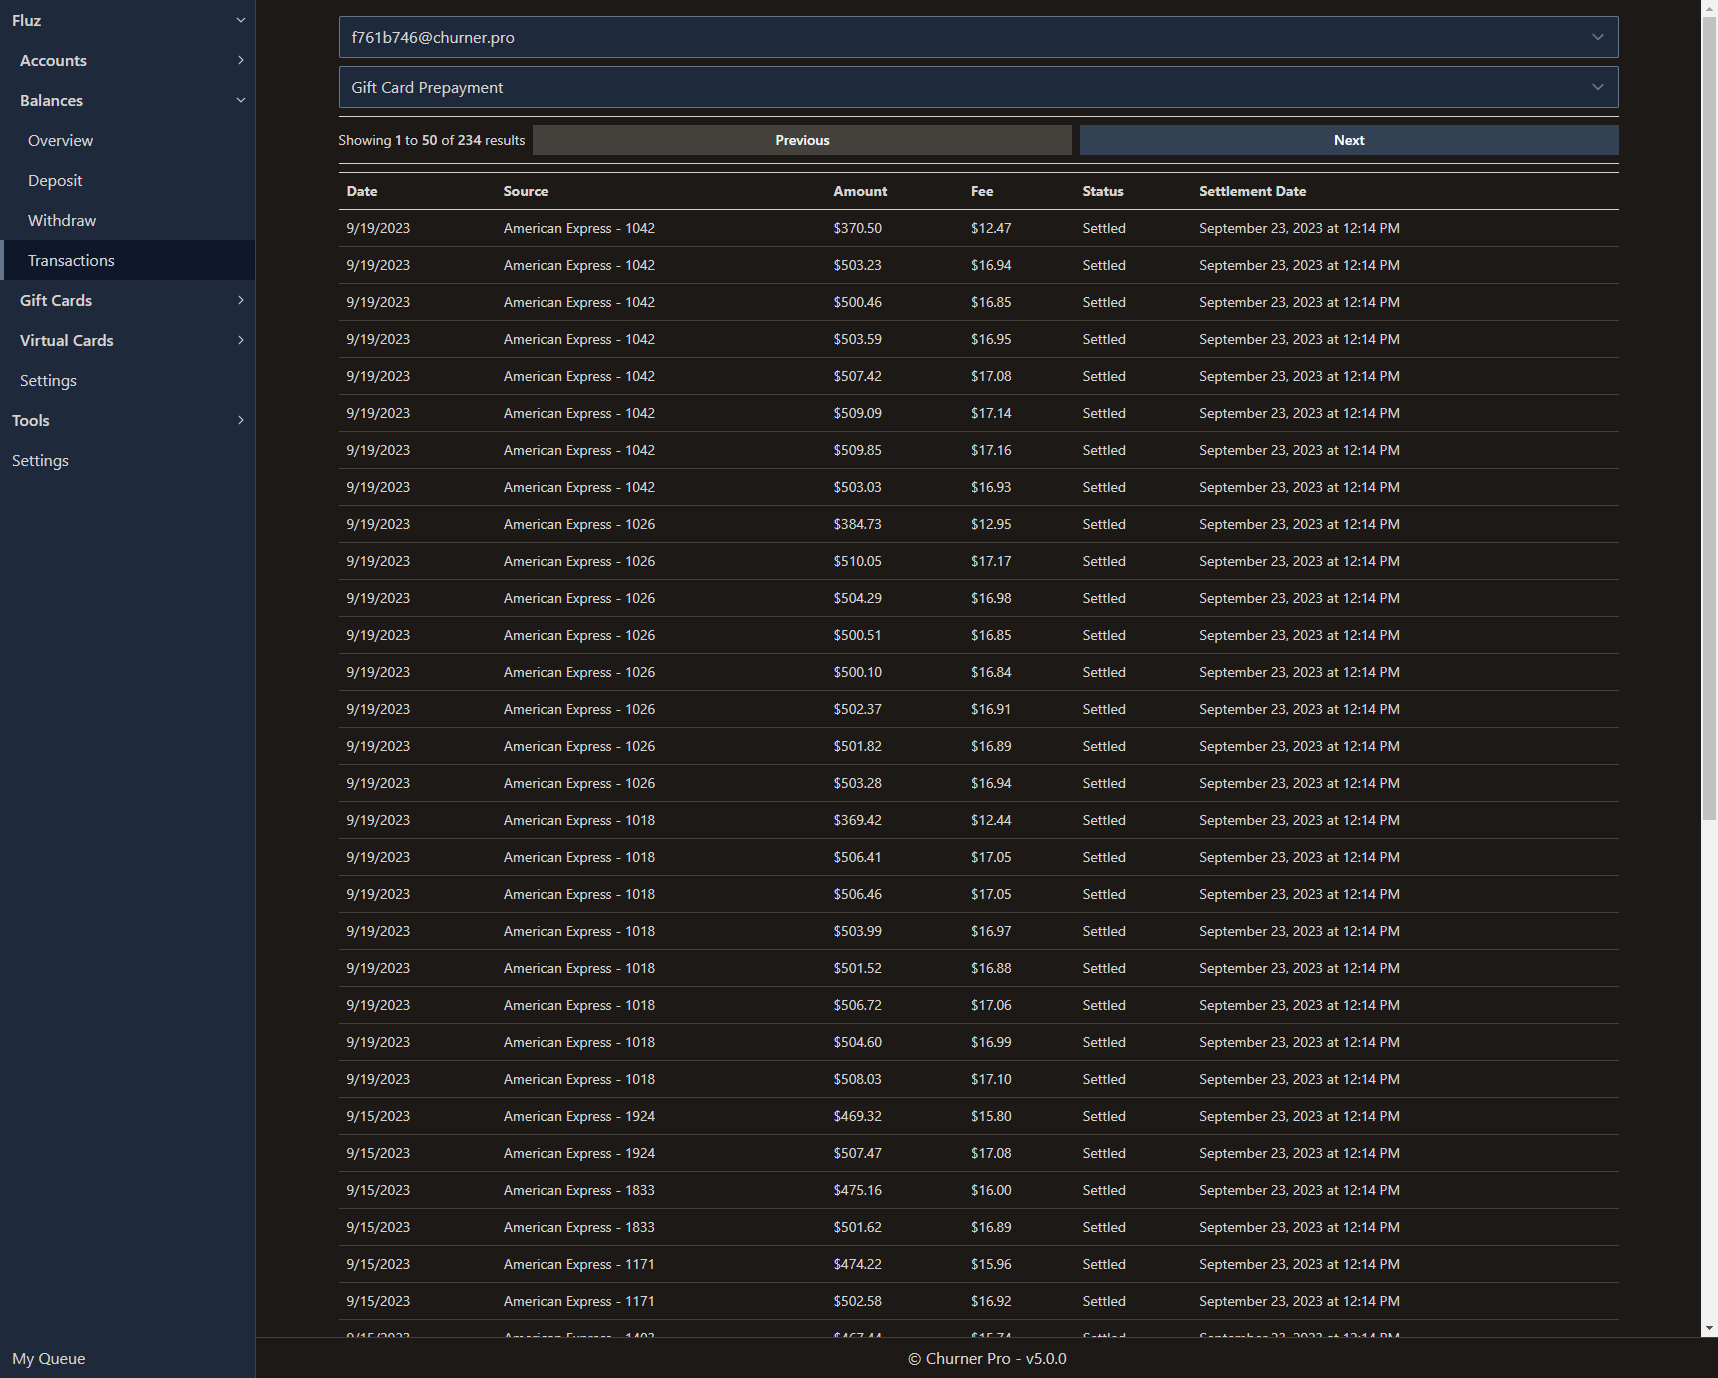
Task: Open the Deposit page
Action: coord(55,180)
